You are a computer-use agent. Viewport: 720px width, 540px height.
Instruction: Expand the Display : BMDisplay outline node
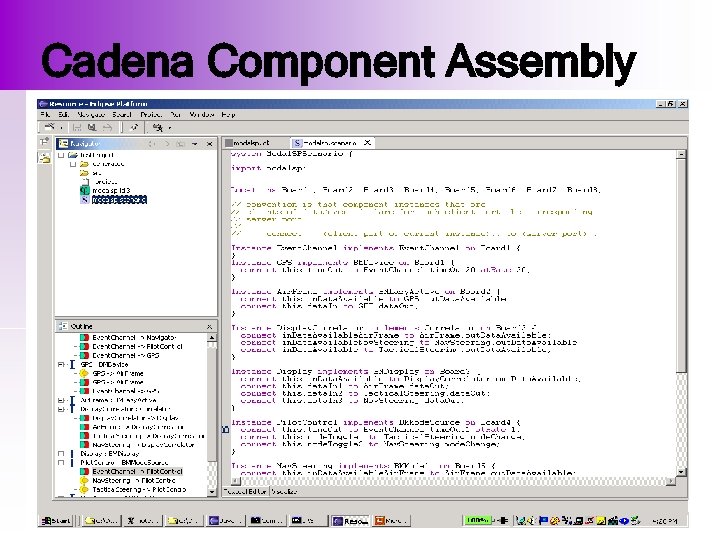click(x=61, y=454)
